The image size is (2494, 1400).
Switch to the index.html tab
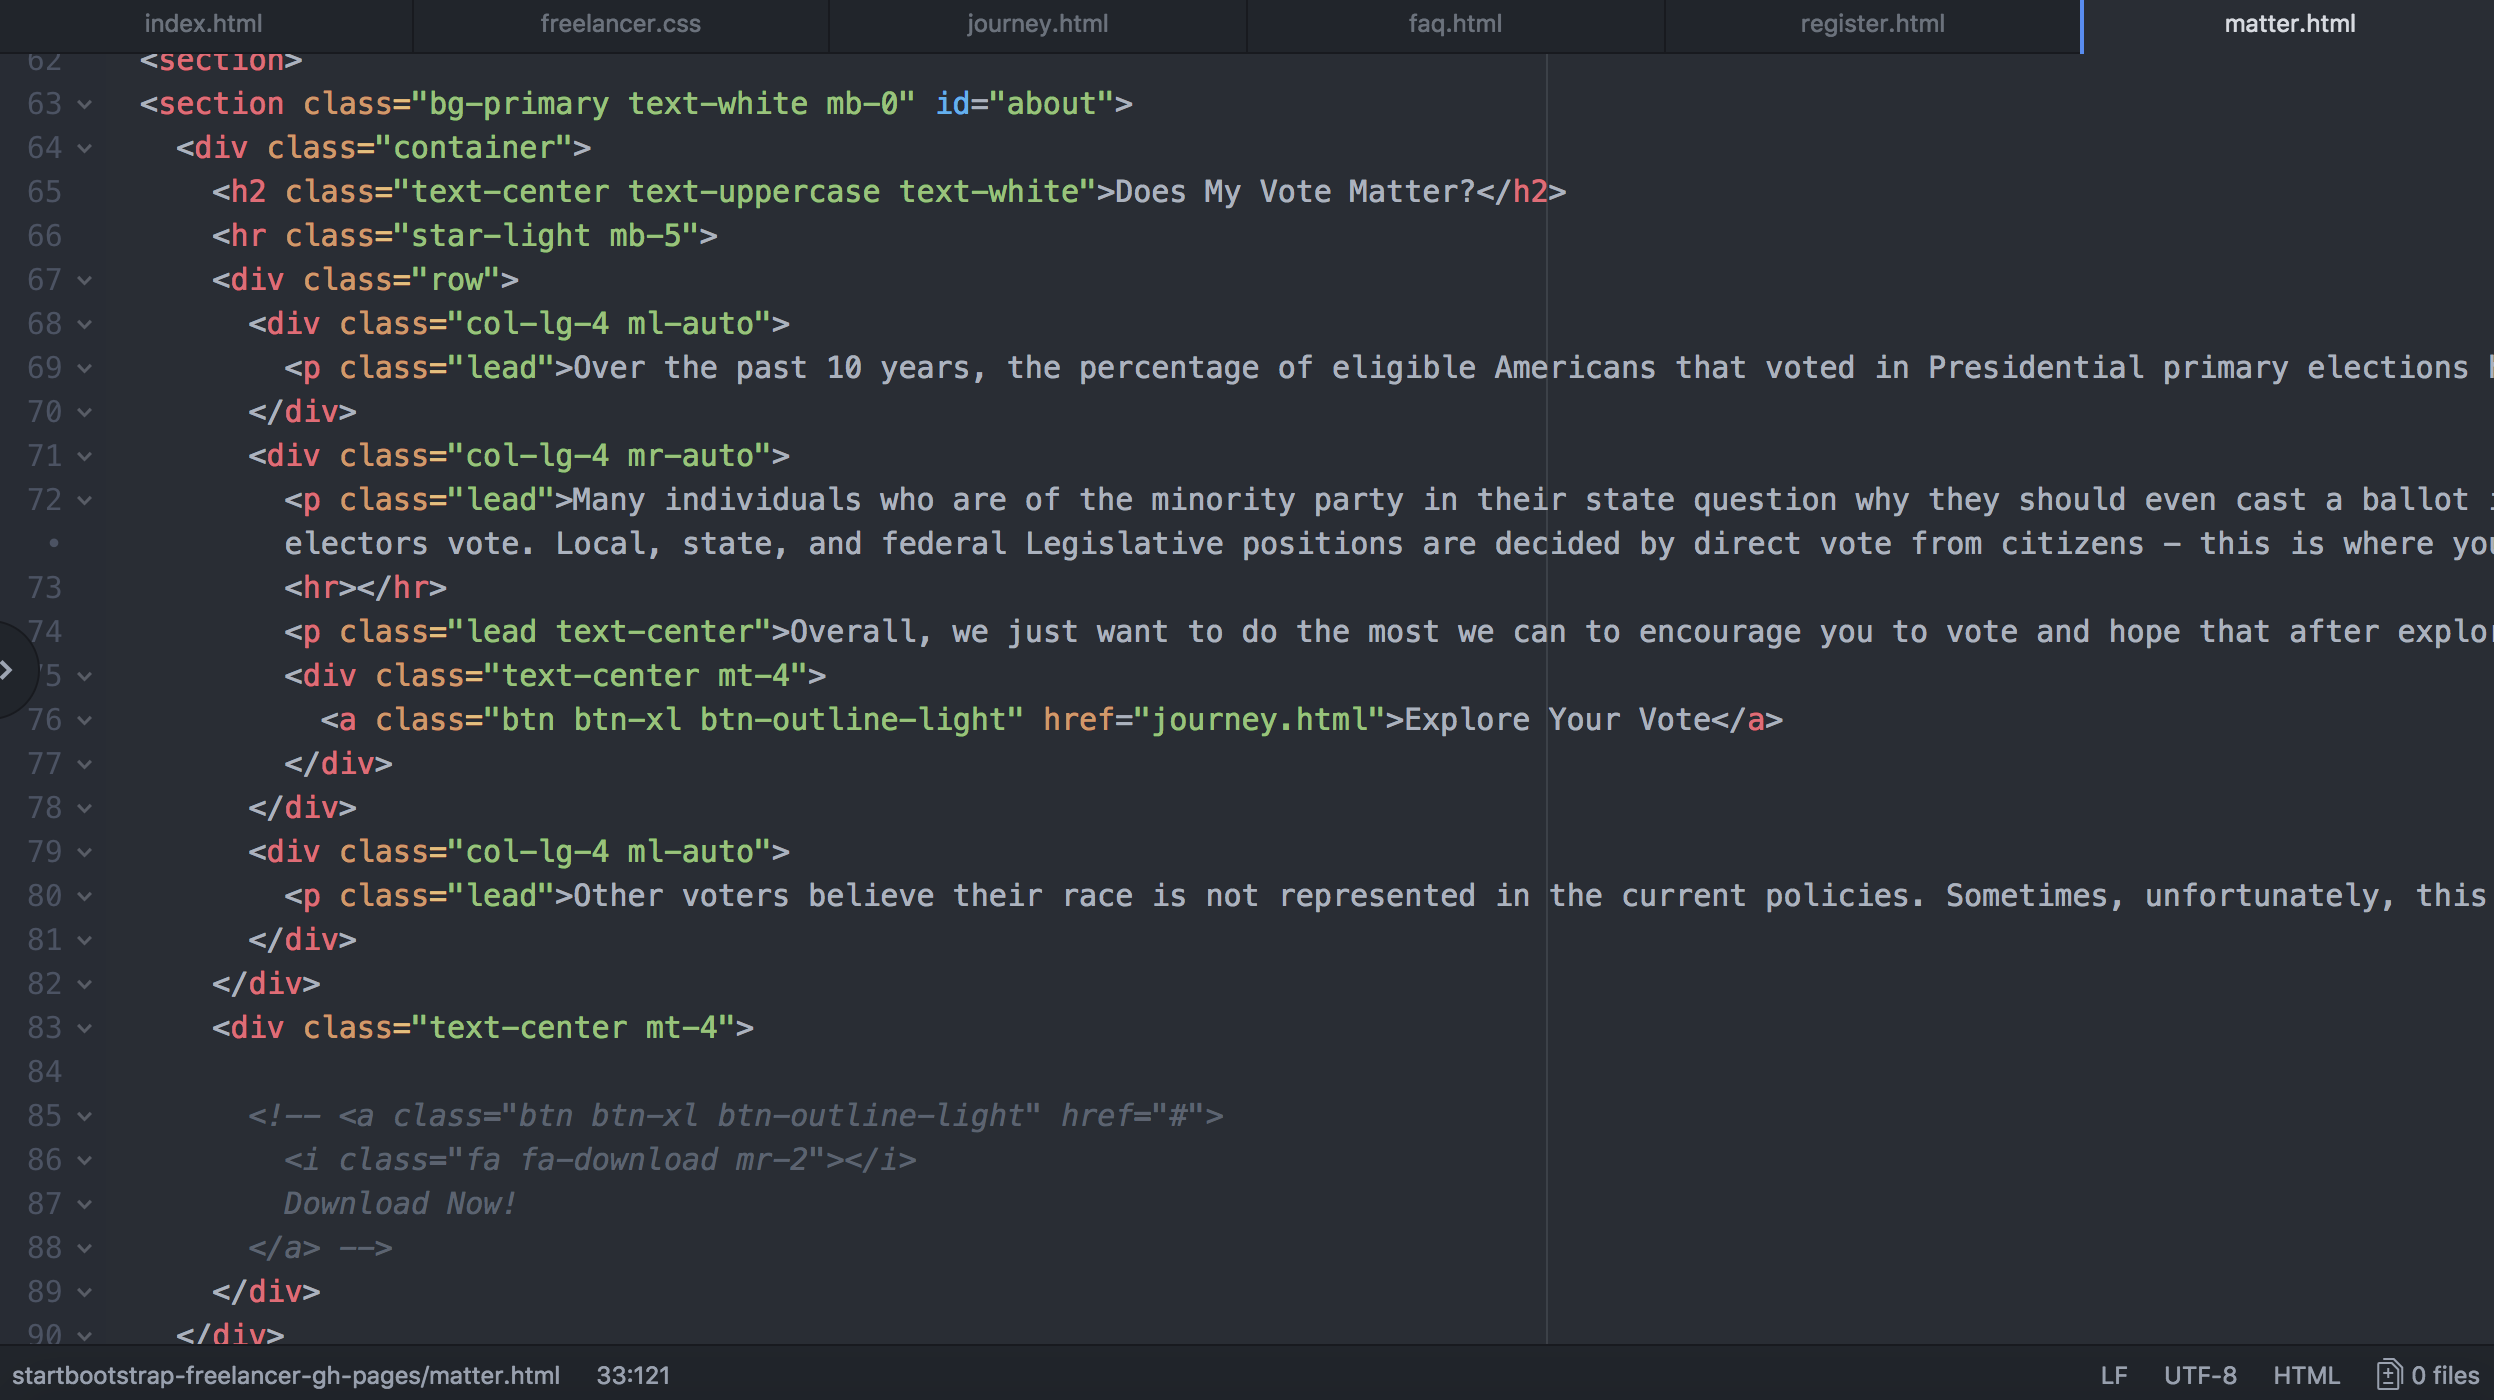point(203,23)
